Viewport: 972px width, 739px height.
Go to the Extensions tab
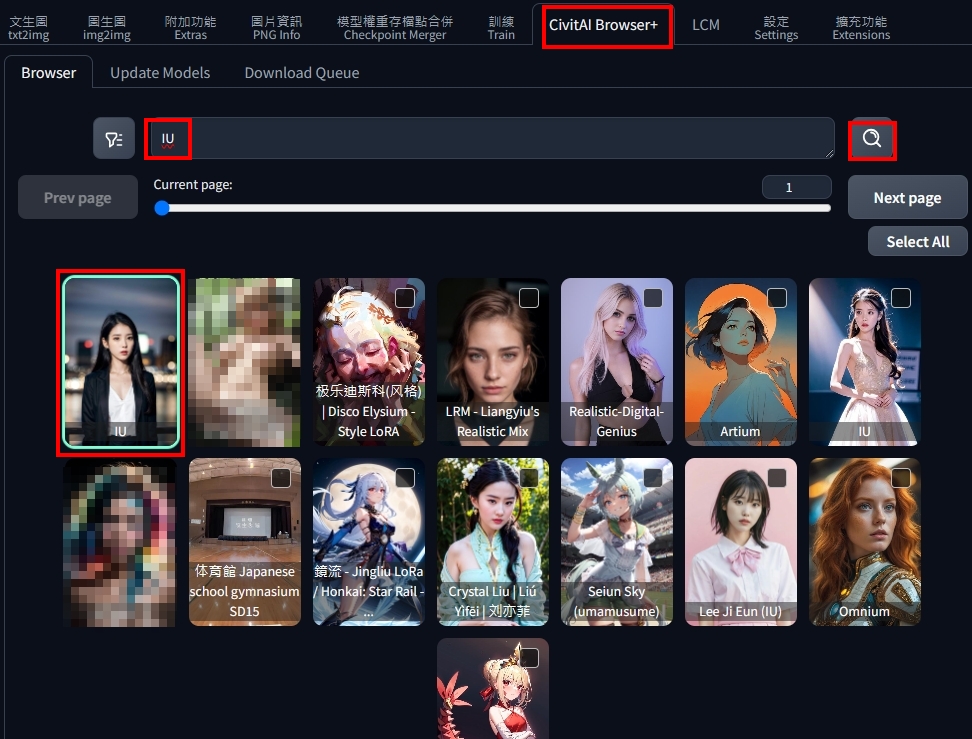860,27
